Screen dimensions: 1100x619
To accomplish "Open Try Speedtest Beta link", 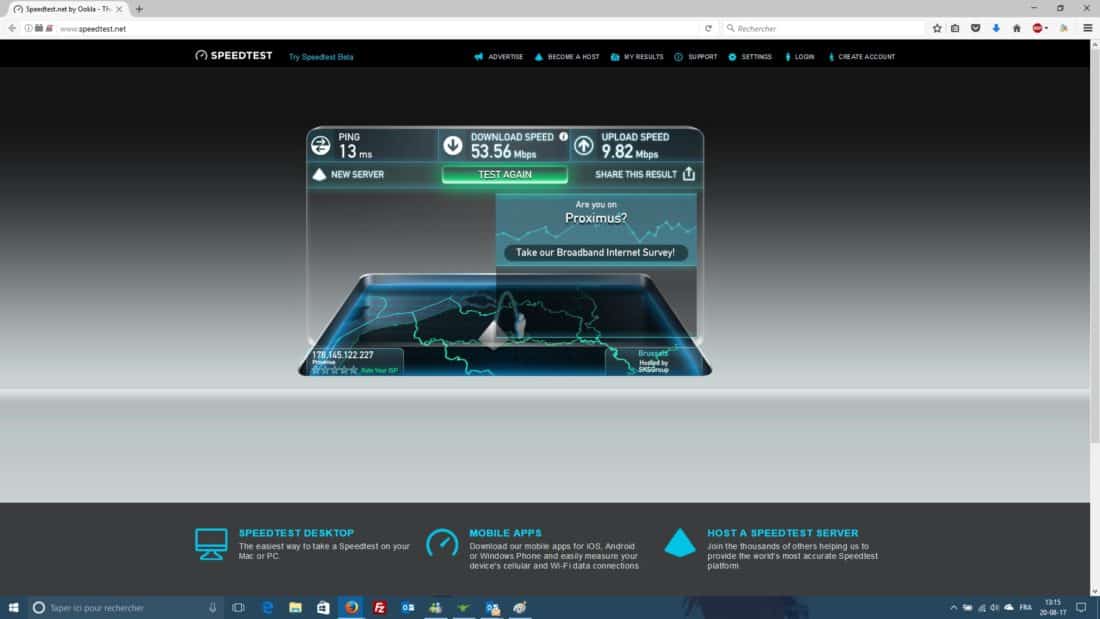I will (x=321, y=57).
